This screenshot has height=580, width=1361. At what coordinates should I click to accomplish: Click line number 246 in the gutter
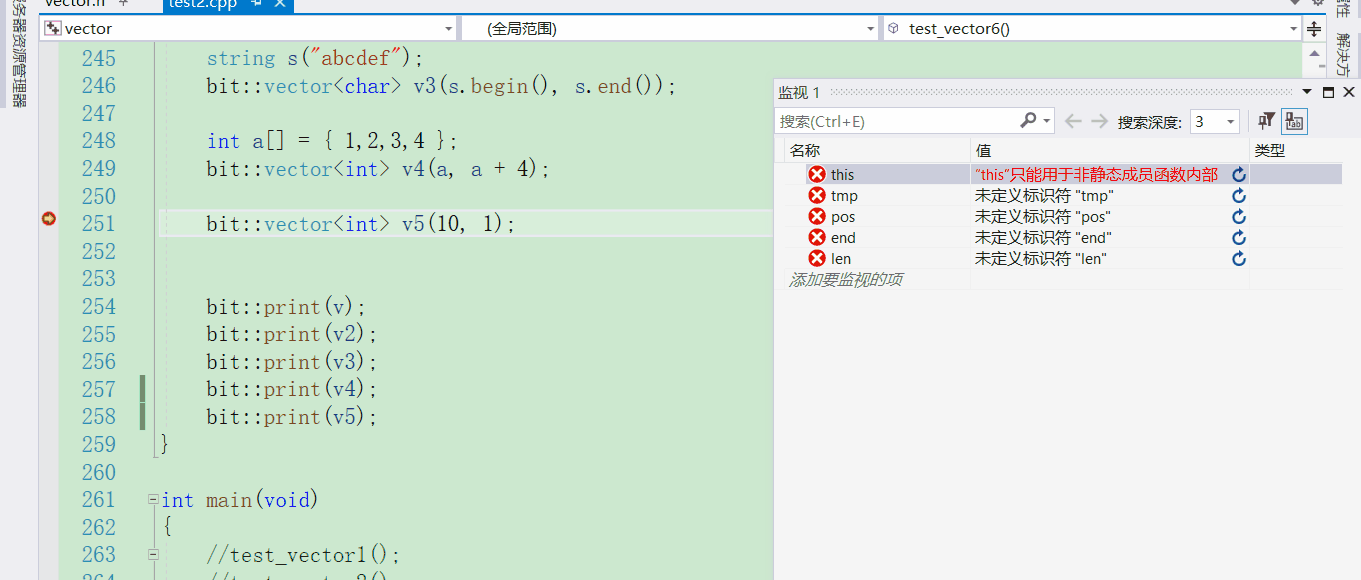[99, 86]
